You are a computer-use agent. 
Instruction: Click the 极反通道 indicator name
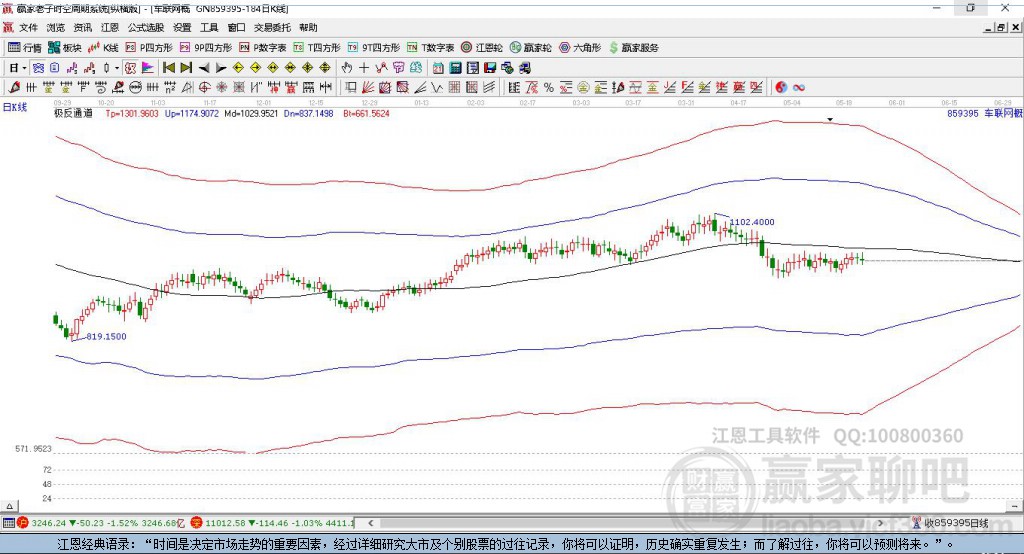[x=73, y=114]
